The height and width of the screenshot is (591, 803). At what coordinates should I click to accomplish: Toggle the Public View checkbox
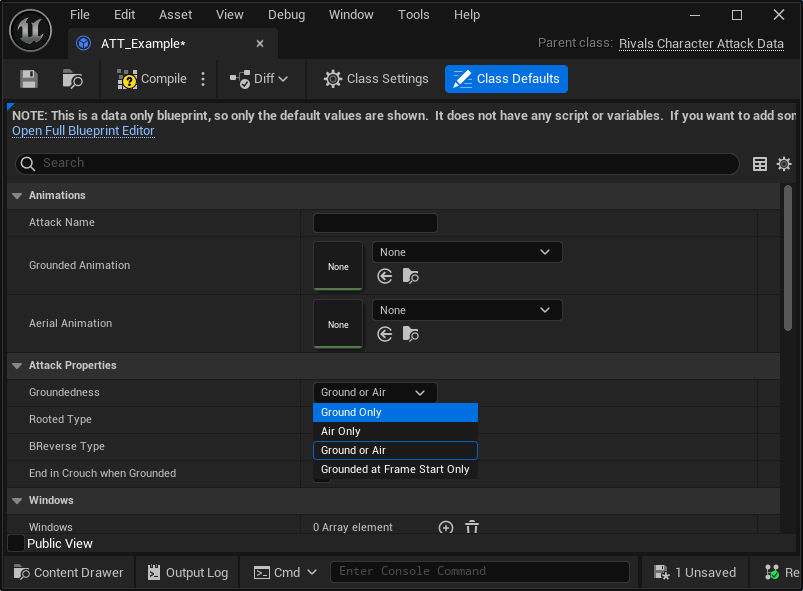click(x=16, y=543)
